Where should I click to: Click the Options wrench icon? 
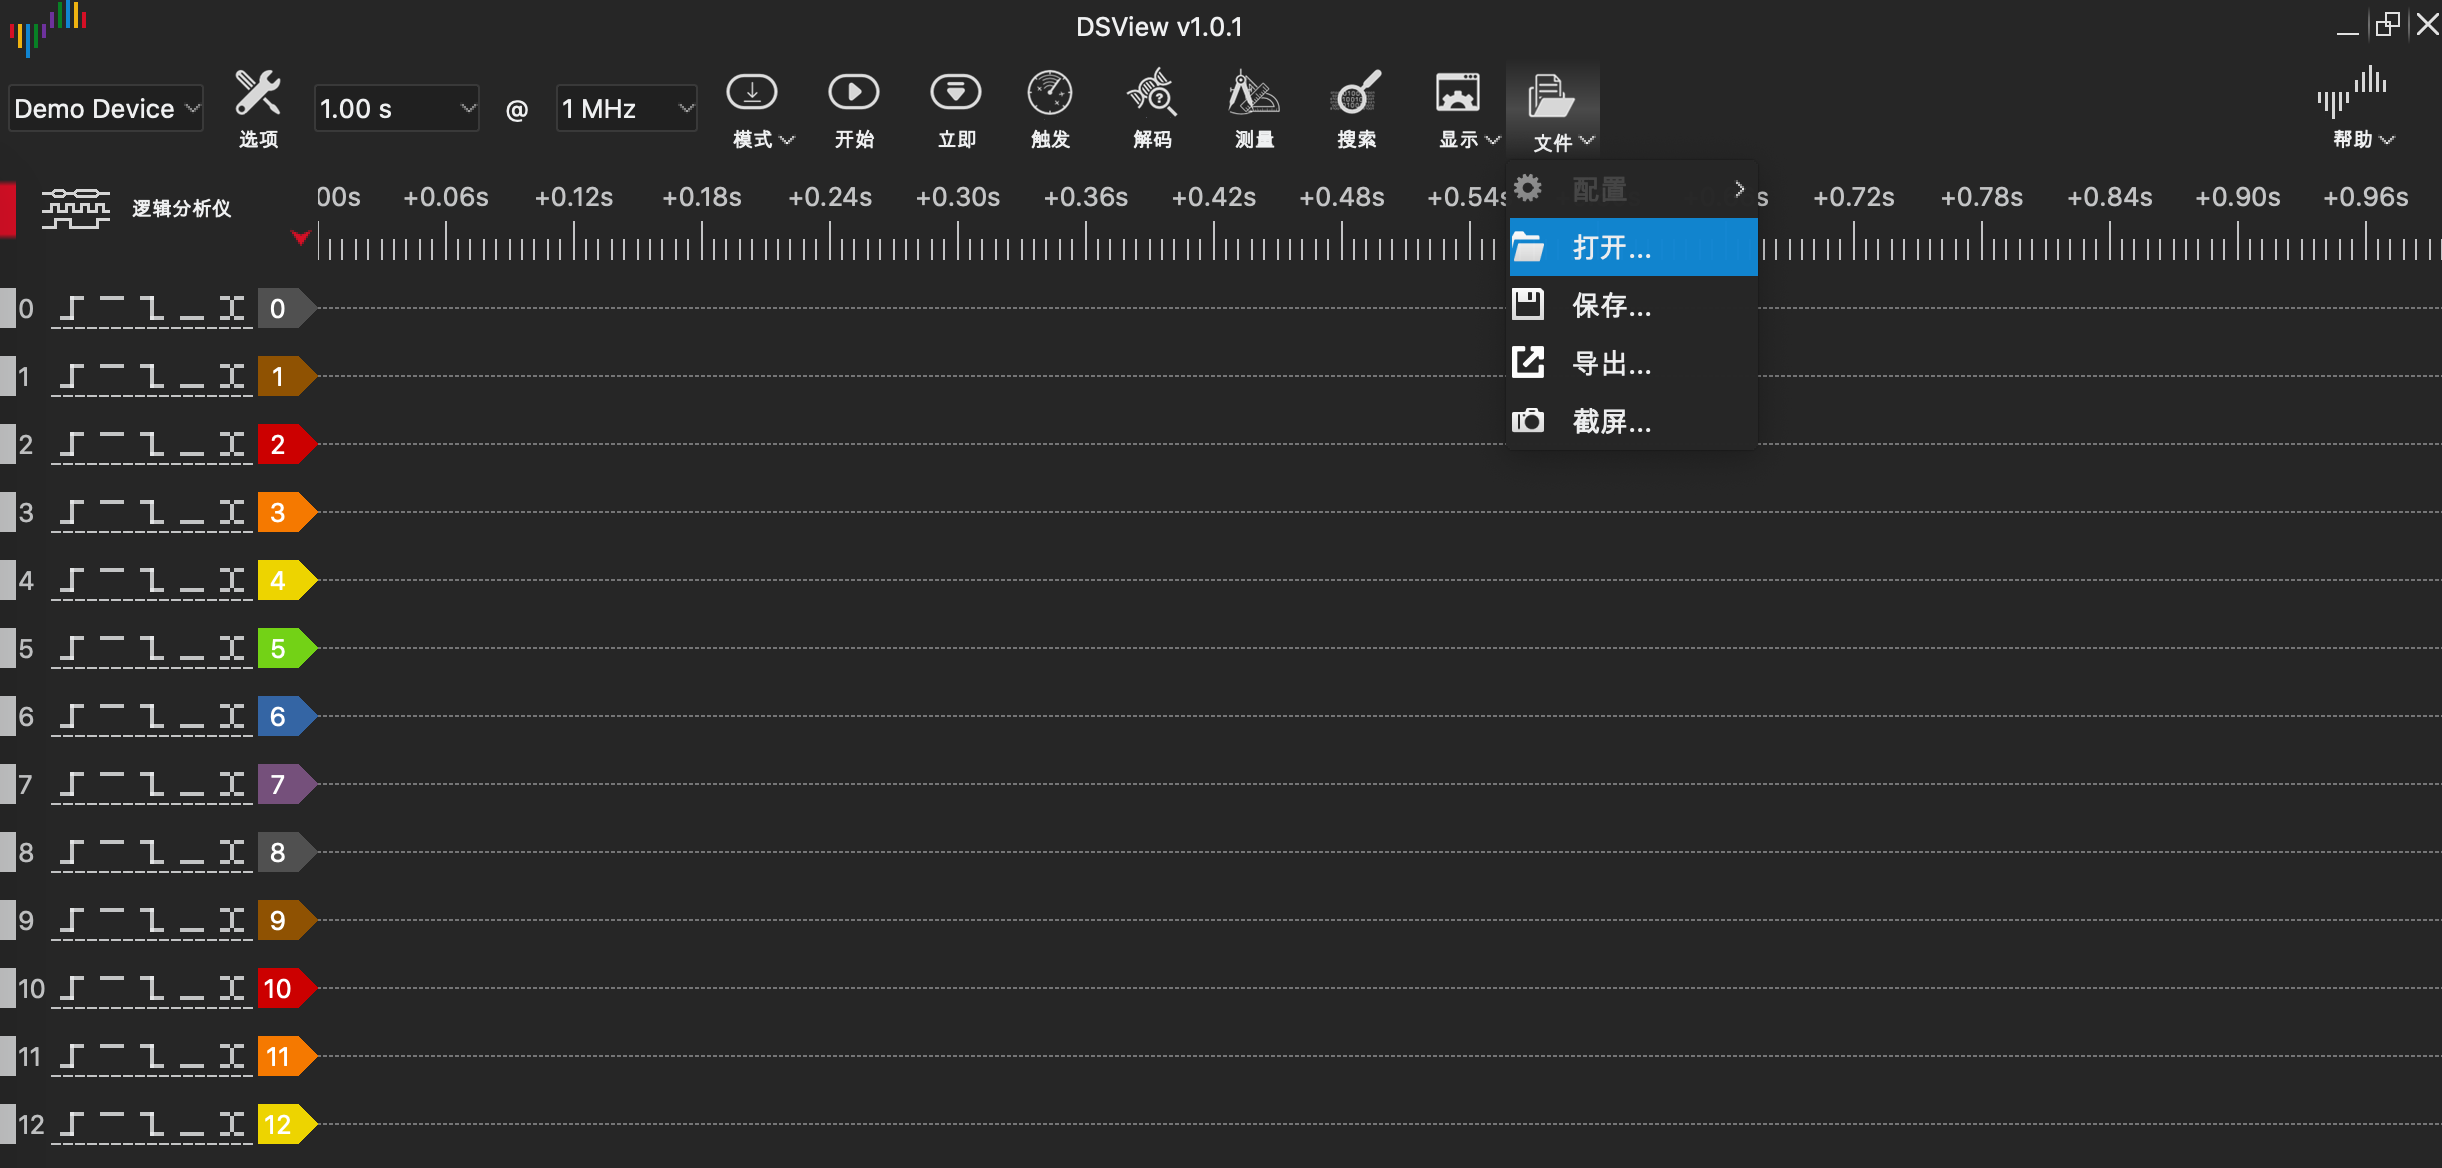pyautogui.click(x=257, y=94)
